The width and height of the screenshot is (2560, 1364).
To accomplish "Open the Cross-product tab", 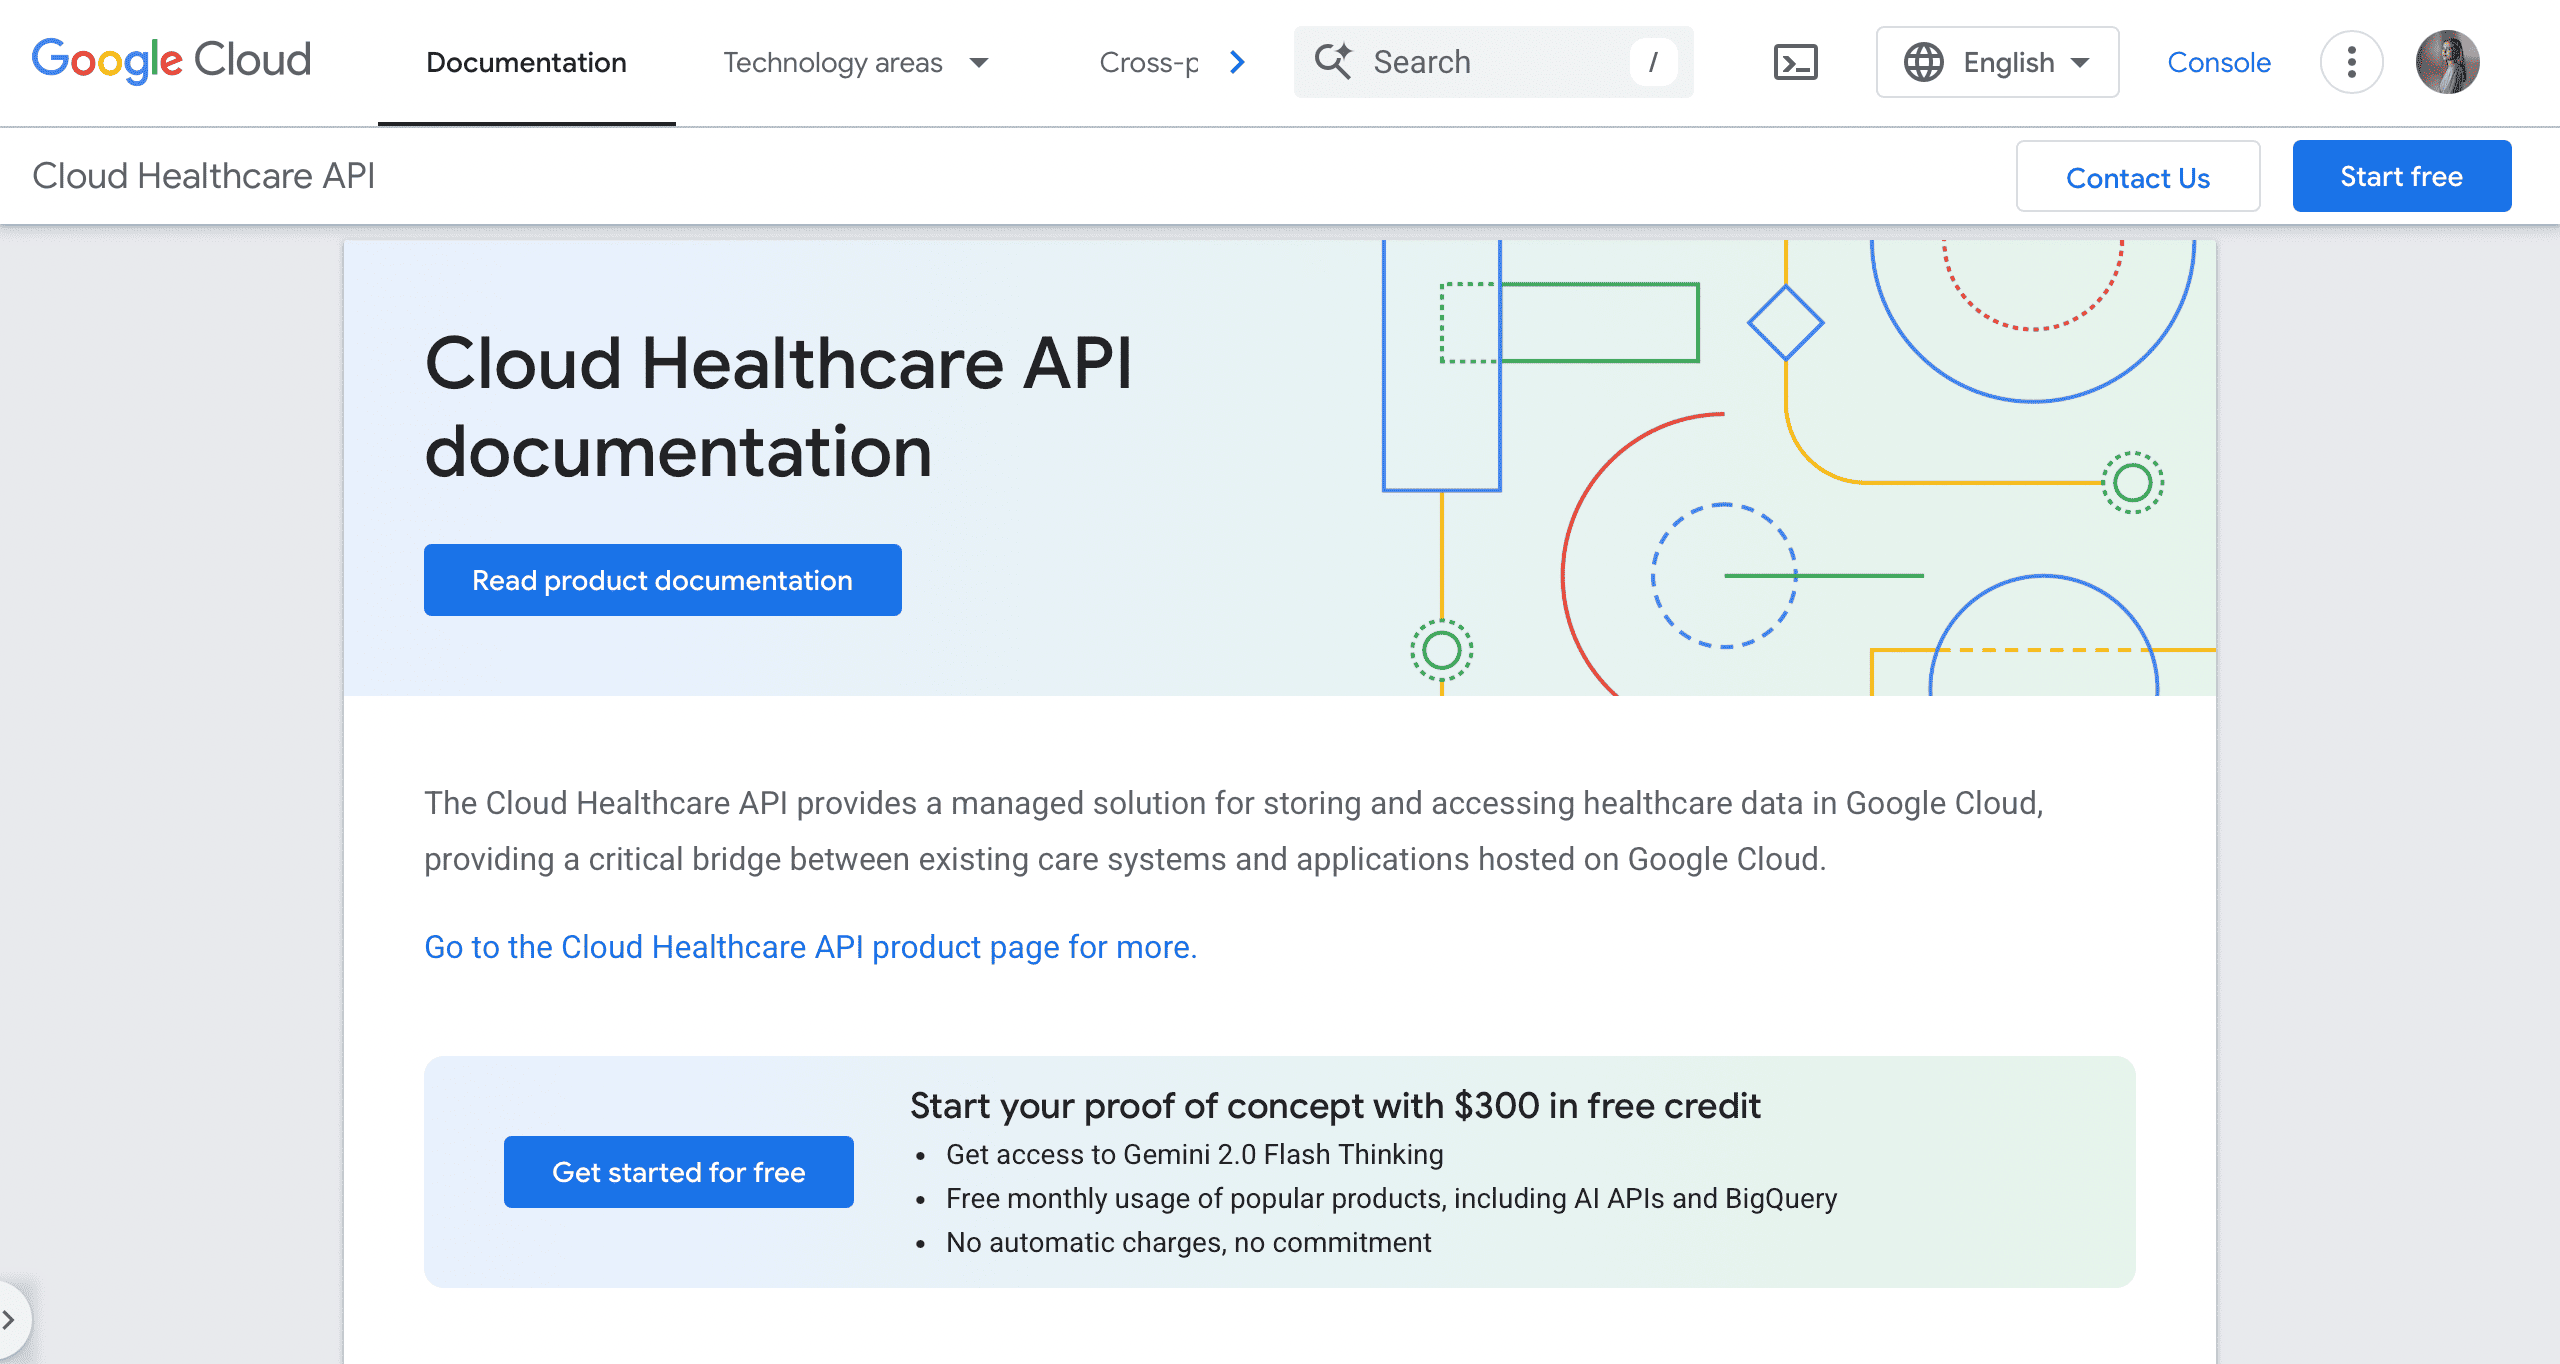I will click(x=1148, y=62).
